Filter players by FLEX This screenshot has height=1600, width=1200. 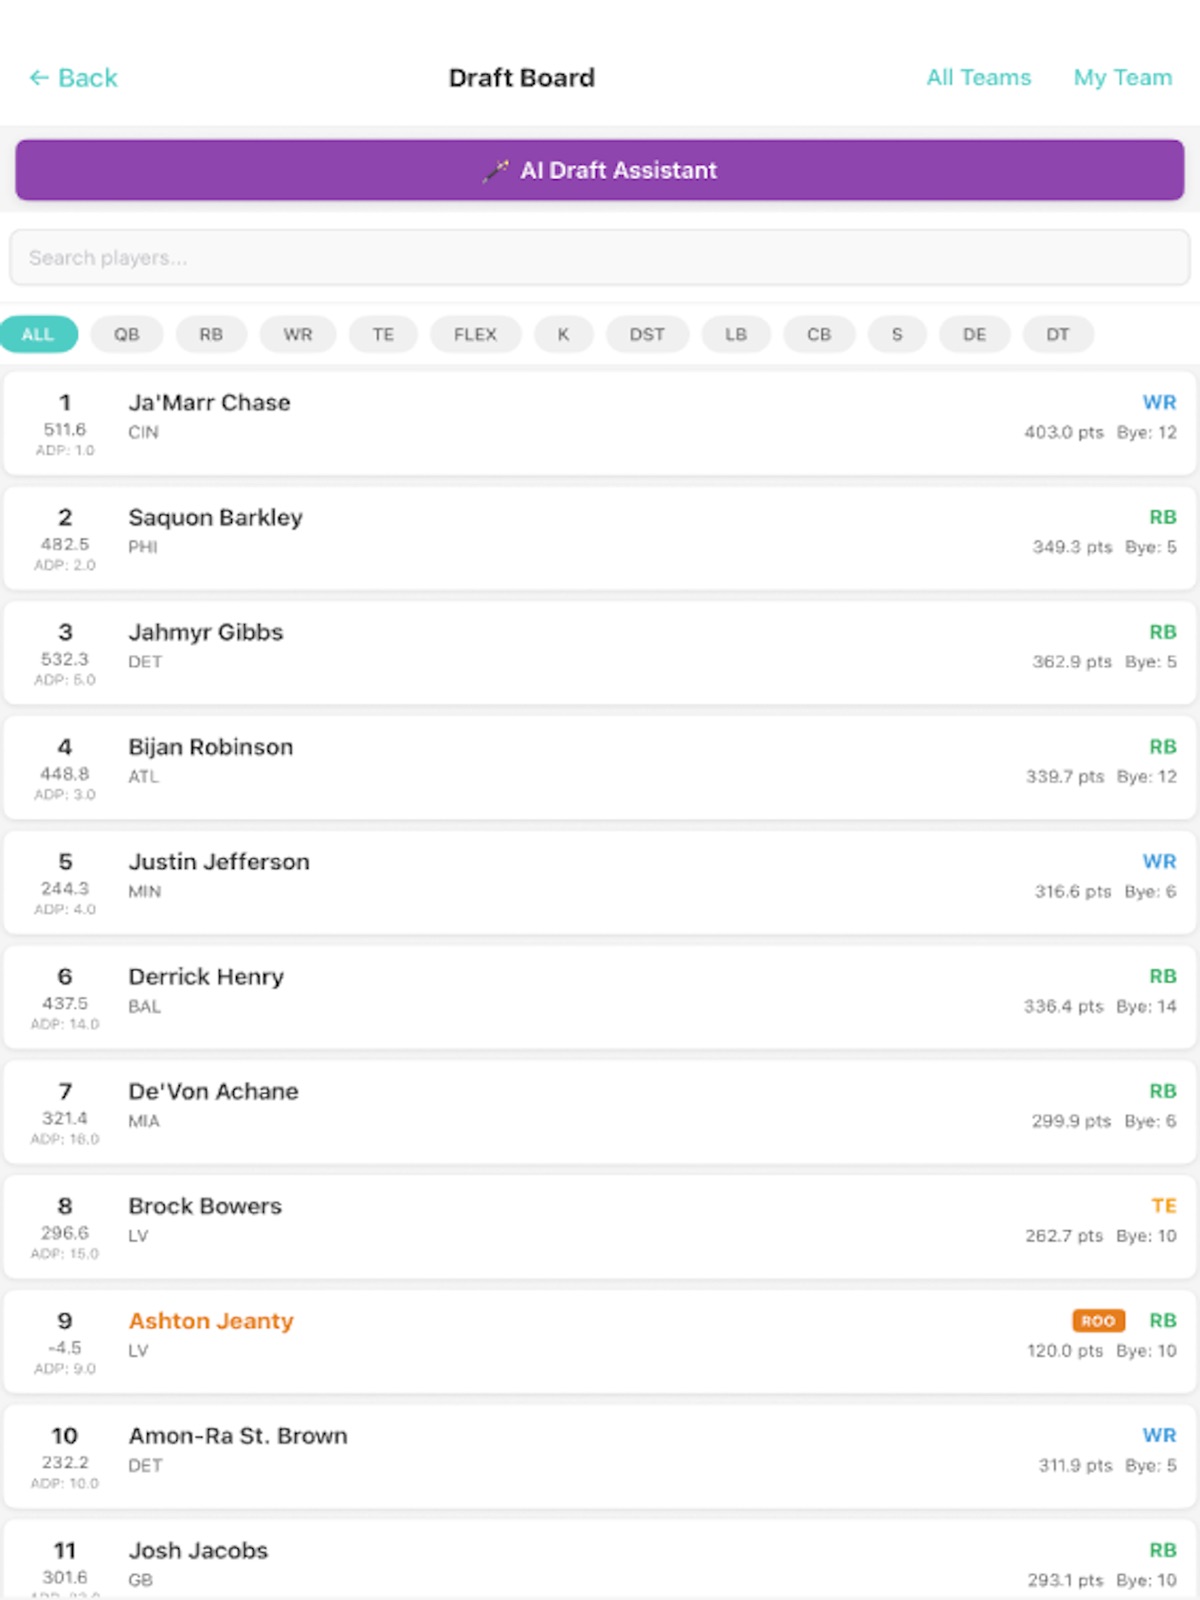[475, 334]
